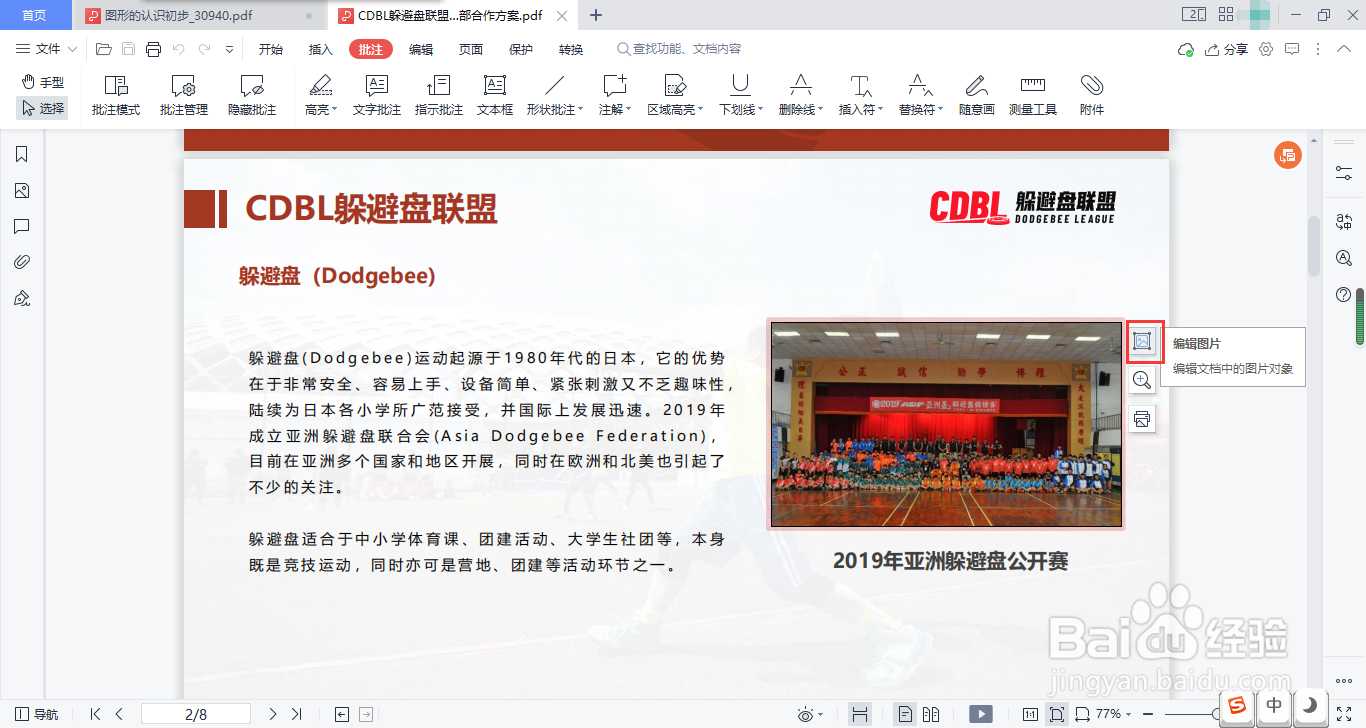Click the 编辑图片 edit image icon
This screenshot has height=728, width=1366.
[1142, 342]
